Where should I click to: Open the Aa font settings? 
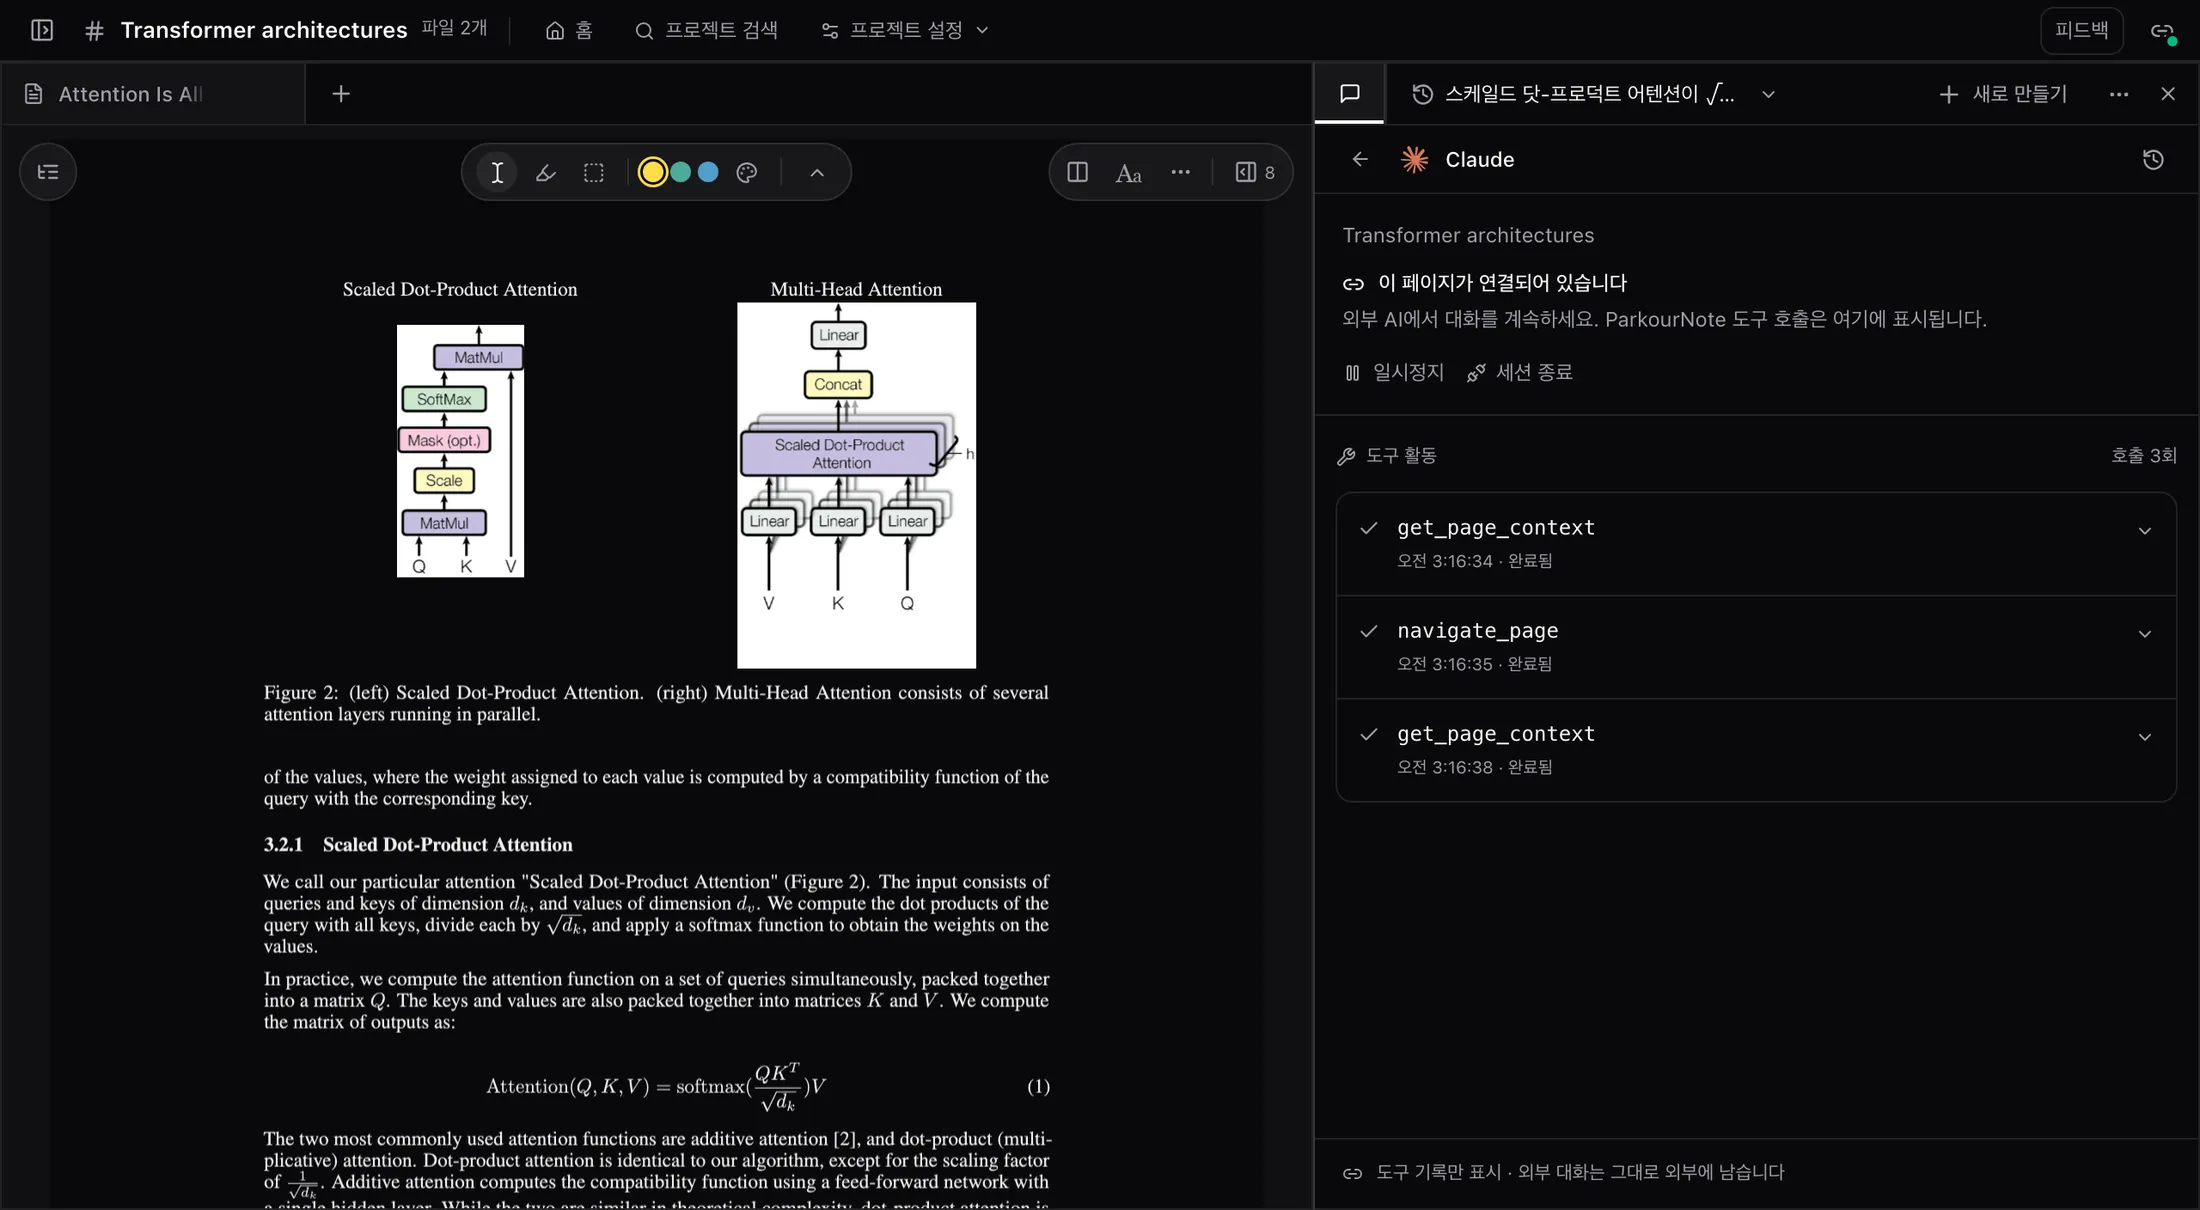pos(1128,173)
